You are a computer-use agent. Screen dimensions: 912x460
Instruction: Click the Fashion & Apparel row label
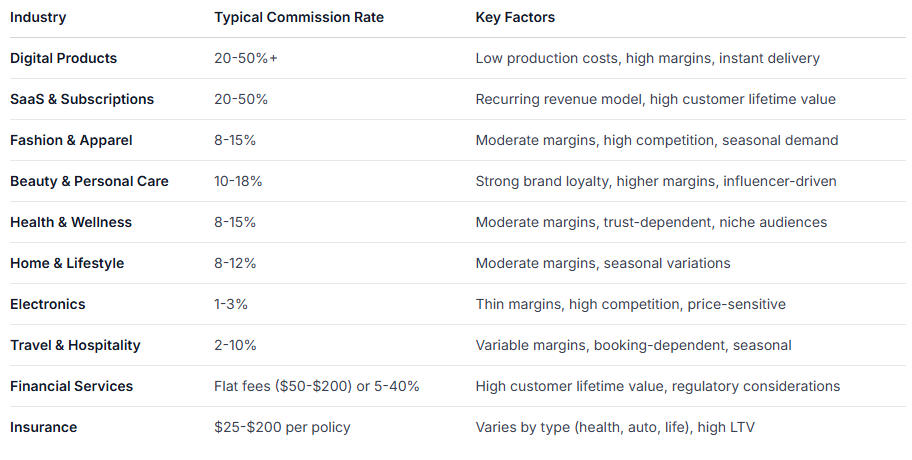pos(71,140)
